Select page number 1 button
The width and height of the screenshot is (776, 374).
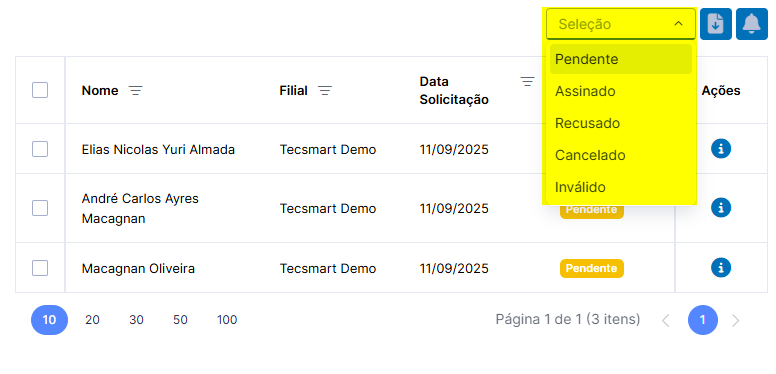tap(703, 320)
